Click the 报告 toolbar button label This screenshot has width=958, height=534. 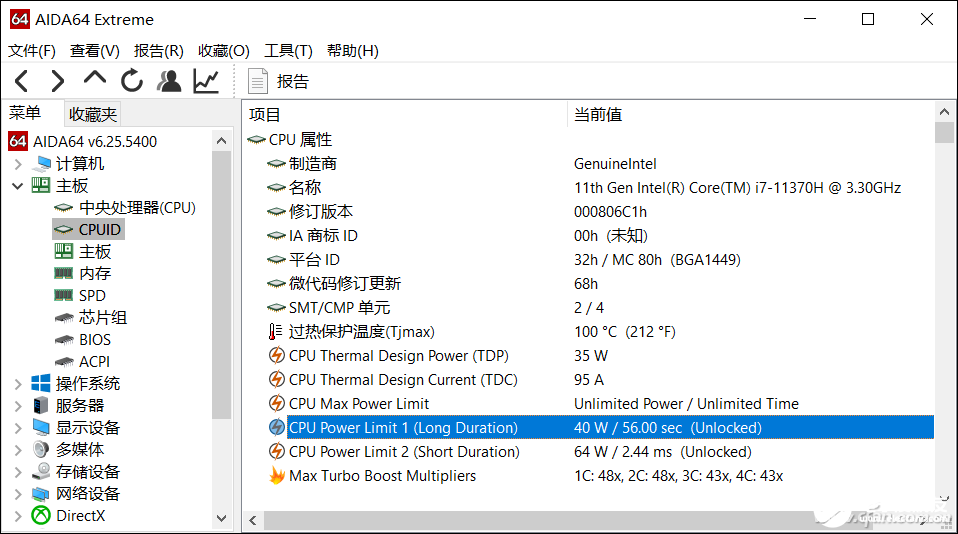tap(293, 81)
